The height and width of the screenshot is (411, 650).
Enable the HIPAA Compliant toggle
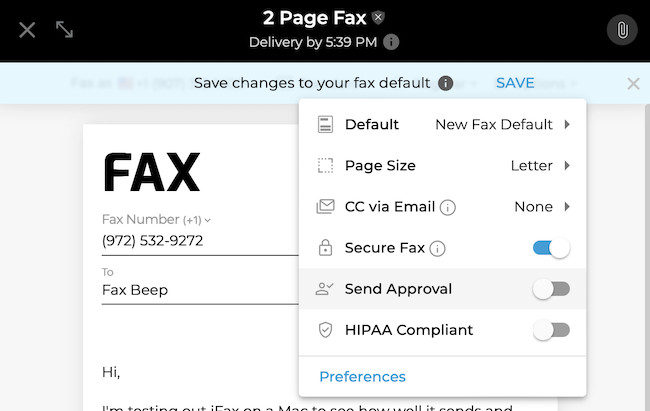(551, 330)
